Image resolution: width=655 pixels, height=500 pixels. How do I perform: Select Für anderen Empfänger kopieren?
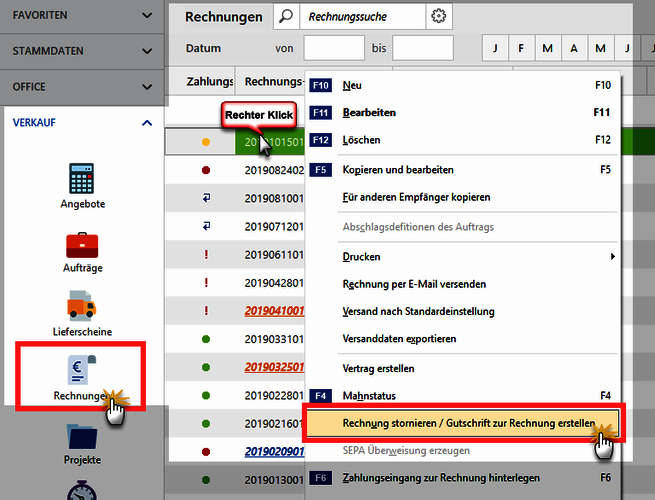tap(463, 197)
